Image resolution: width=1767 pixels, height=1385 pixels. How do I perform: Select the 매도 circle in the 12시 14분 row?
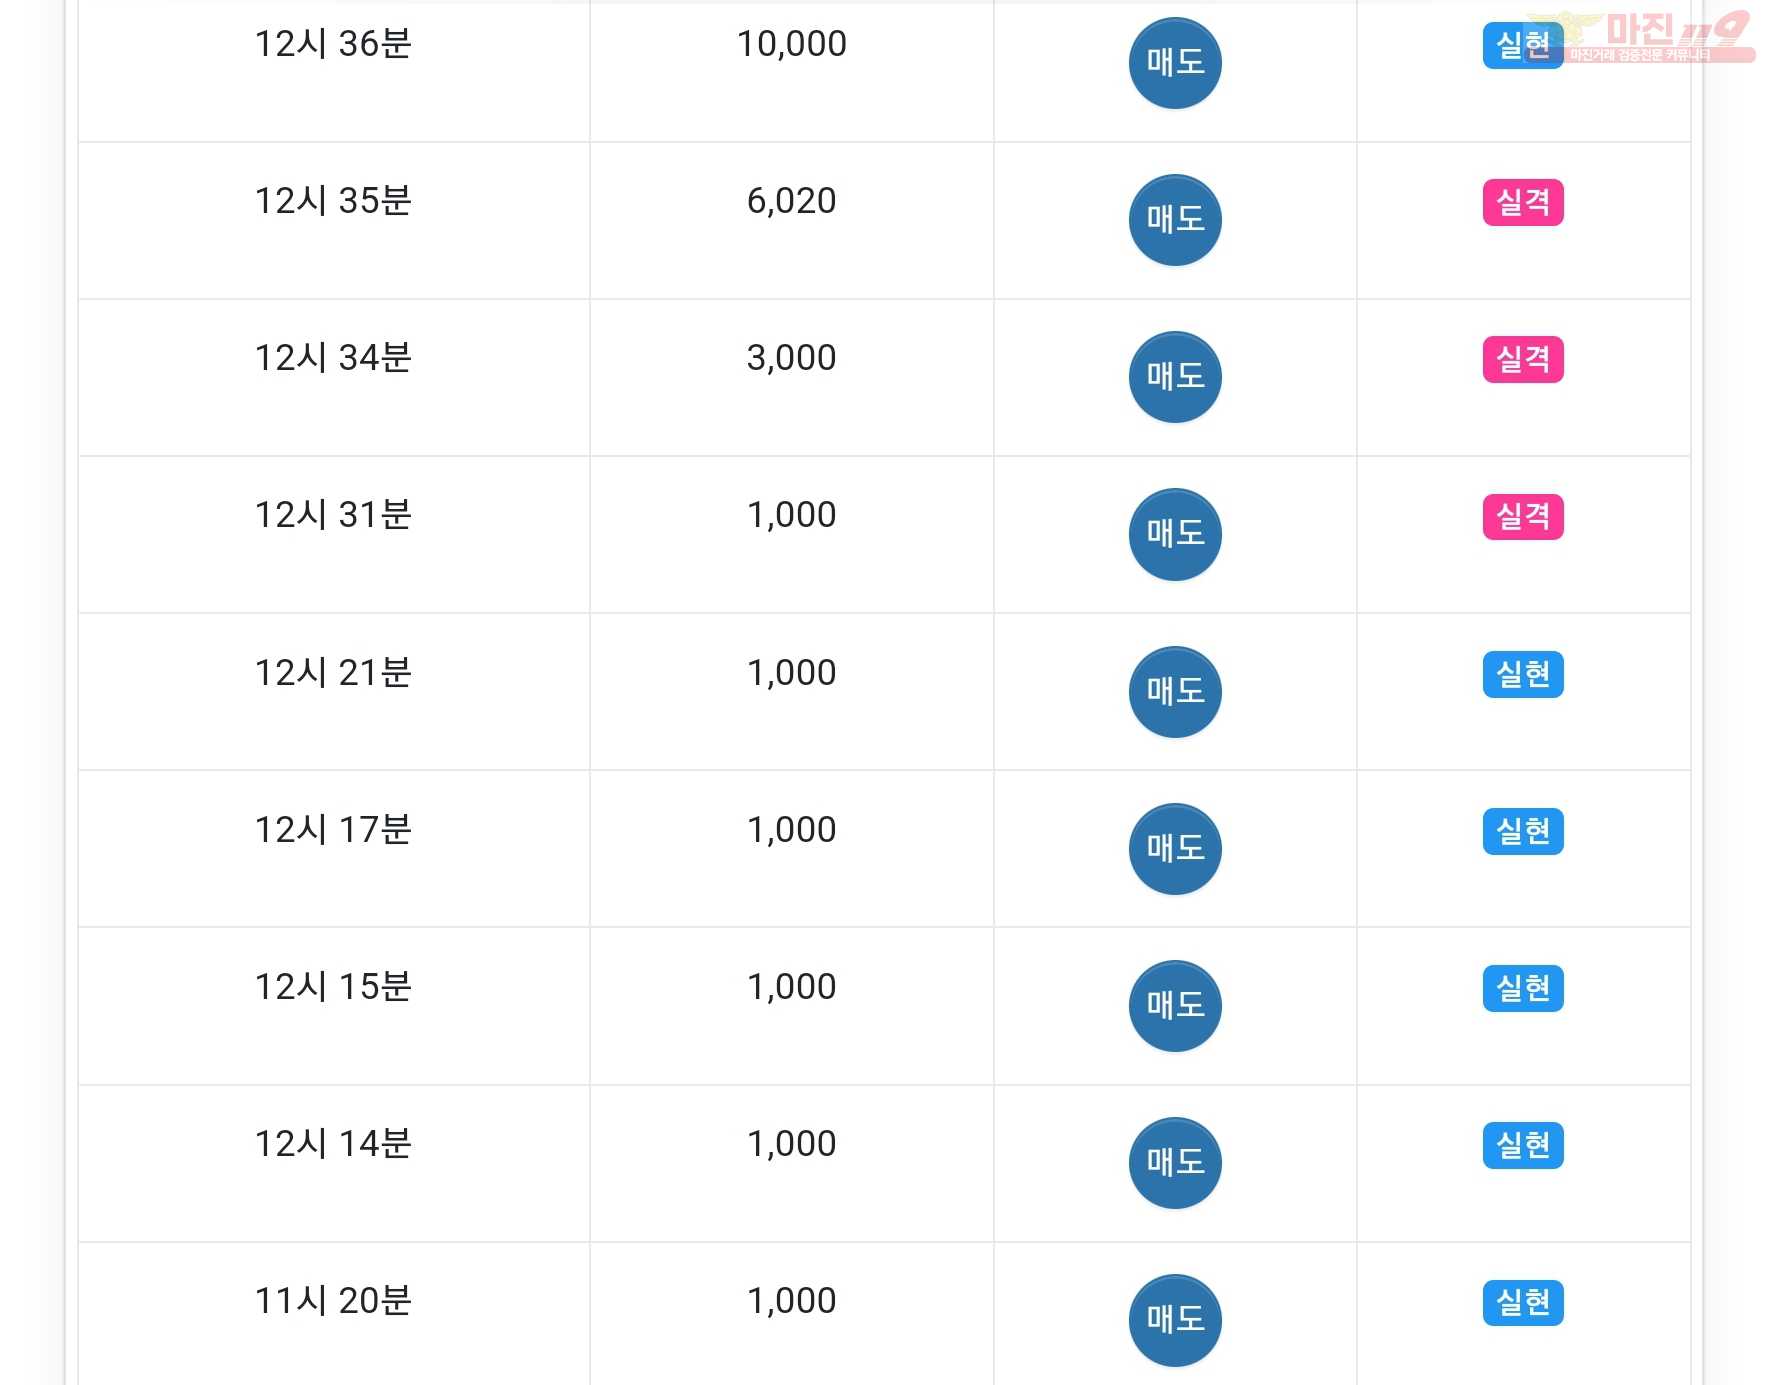(x=1175, y=1163)
